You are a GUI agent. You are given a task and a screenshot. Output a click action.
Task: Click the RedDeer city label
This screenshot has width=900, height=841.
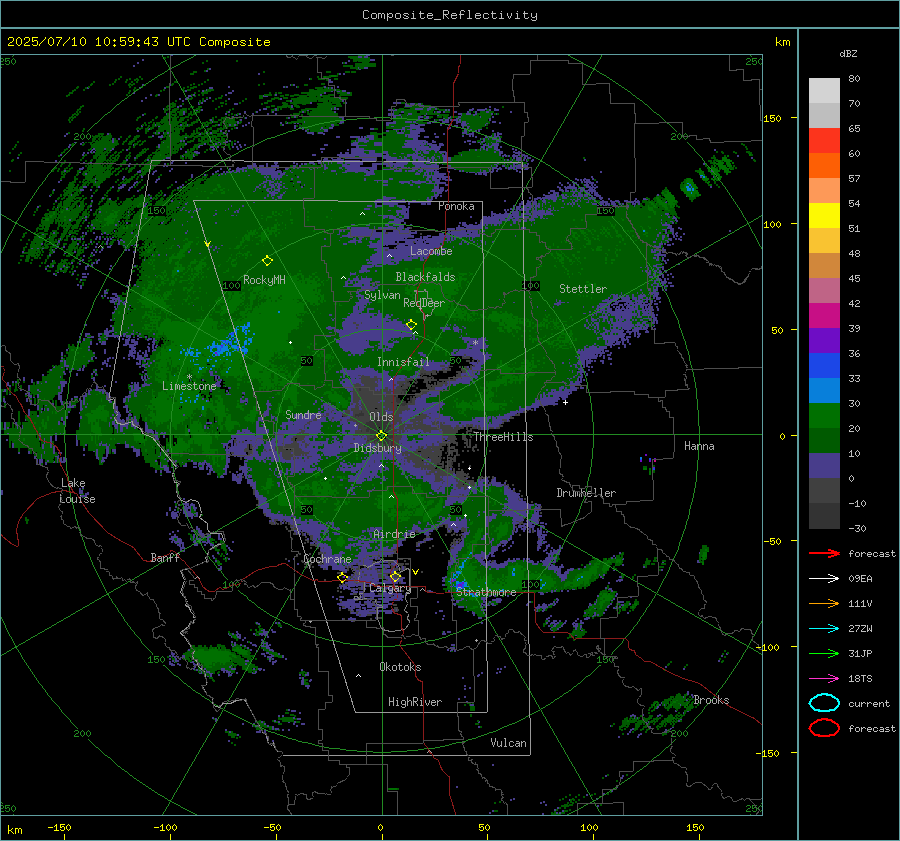click(424, 303)
